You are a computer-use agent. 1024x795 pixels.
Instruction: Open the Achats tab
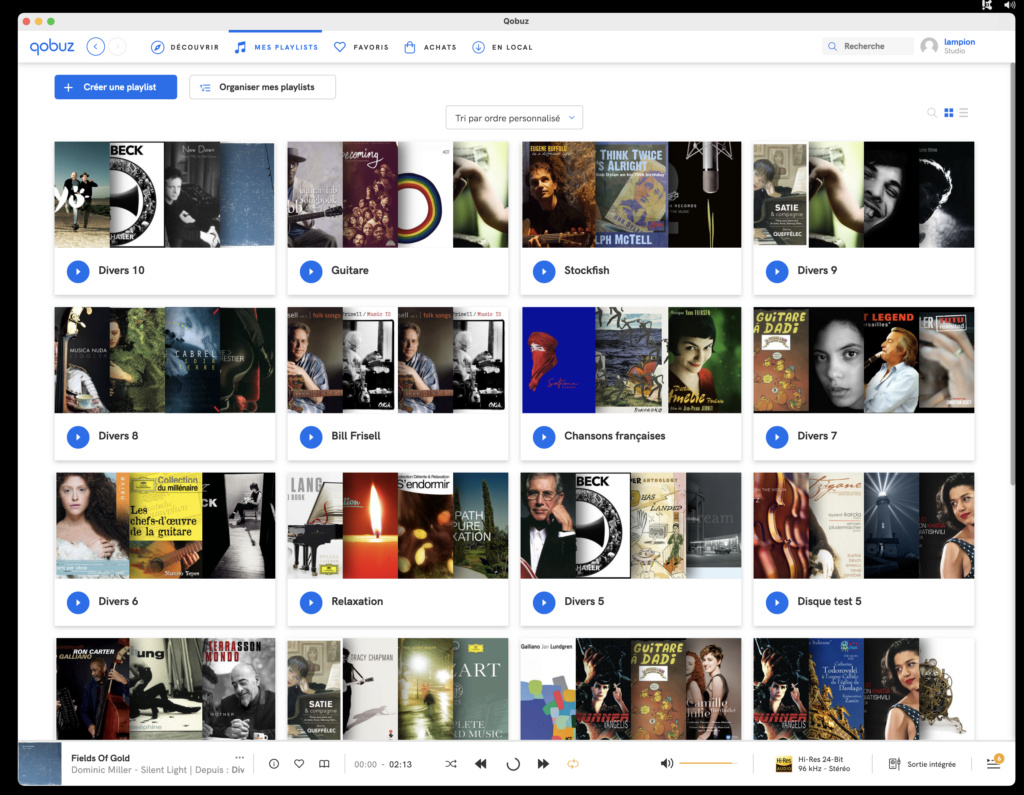click(430, 47)
